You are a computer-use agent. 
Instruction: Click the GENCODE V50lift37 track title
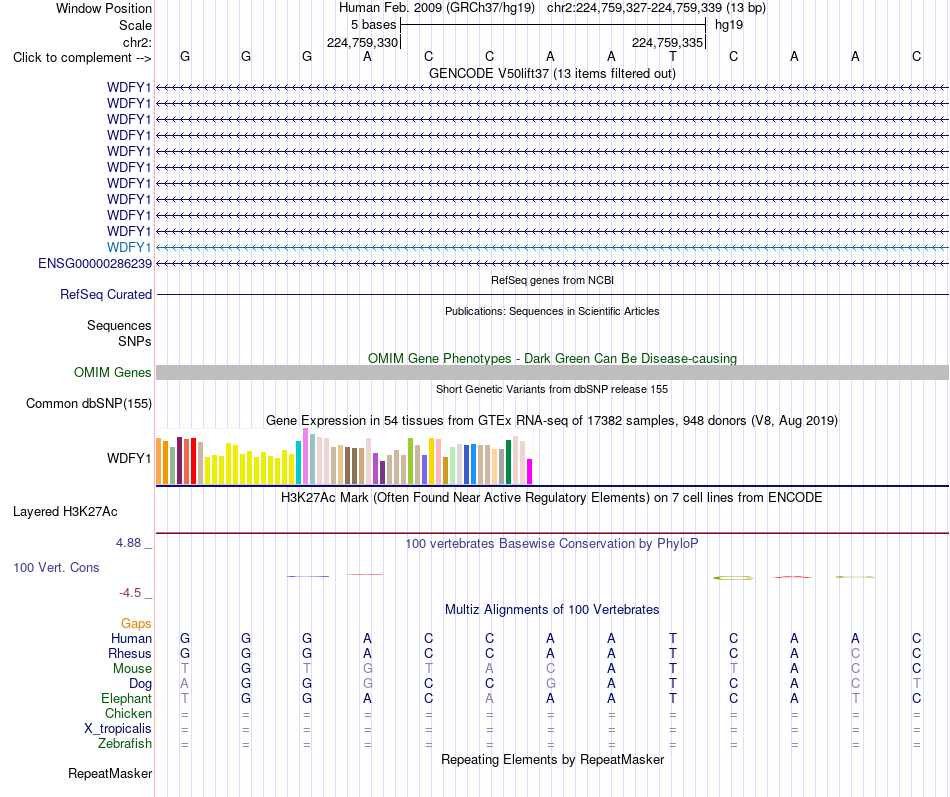click(x=552, y=73)
